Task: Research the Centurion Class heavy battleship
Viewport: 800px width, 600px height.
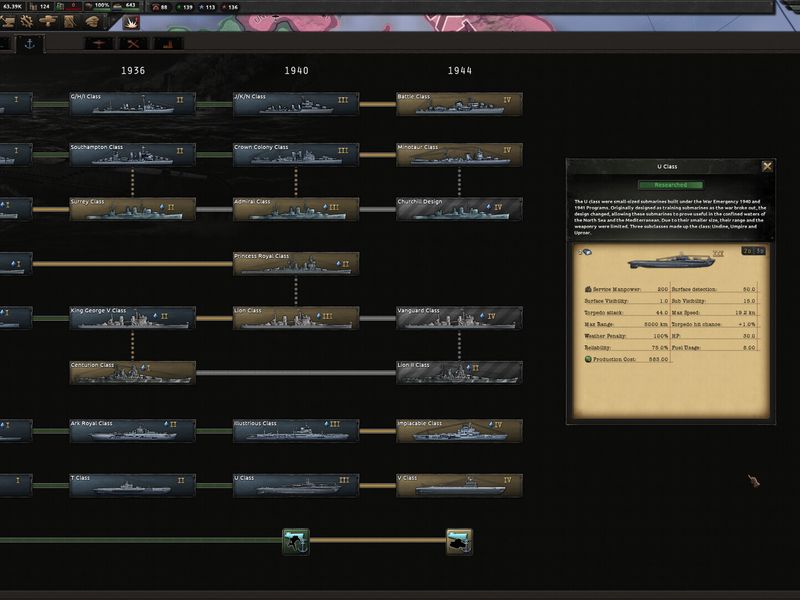Action: pos(133,372)
